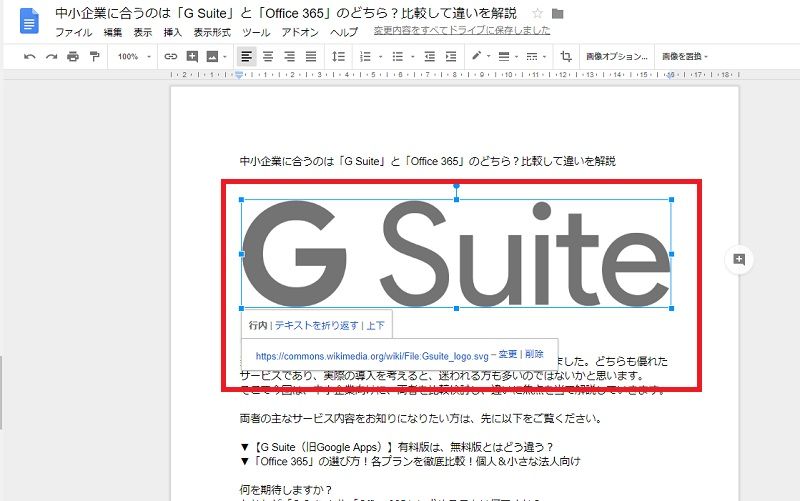Star this document
This screenshot has height=501, width=800.
click(538, 14)
